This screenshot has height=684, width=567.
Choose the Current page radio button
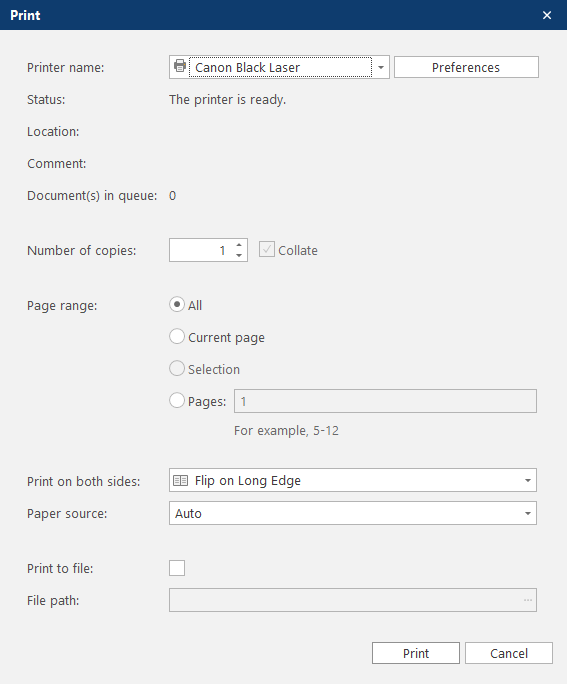(x=177, y=336)
